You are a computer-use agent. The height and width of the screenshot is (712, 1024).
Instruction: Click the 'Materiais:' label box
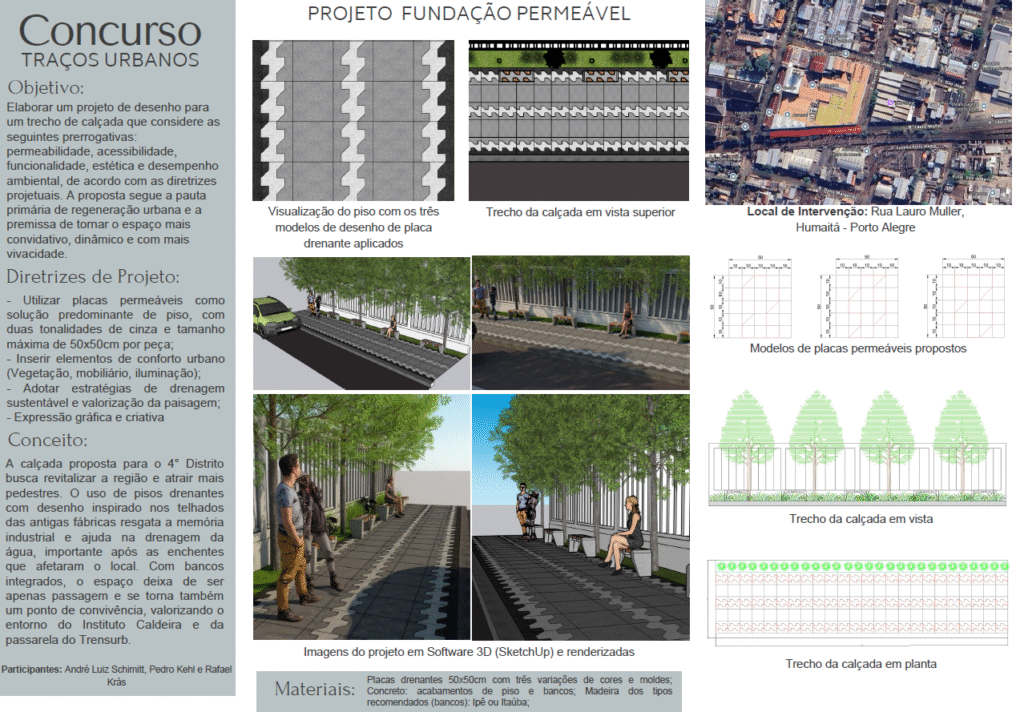315,691
